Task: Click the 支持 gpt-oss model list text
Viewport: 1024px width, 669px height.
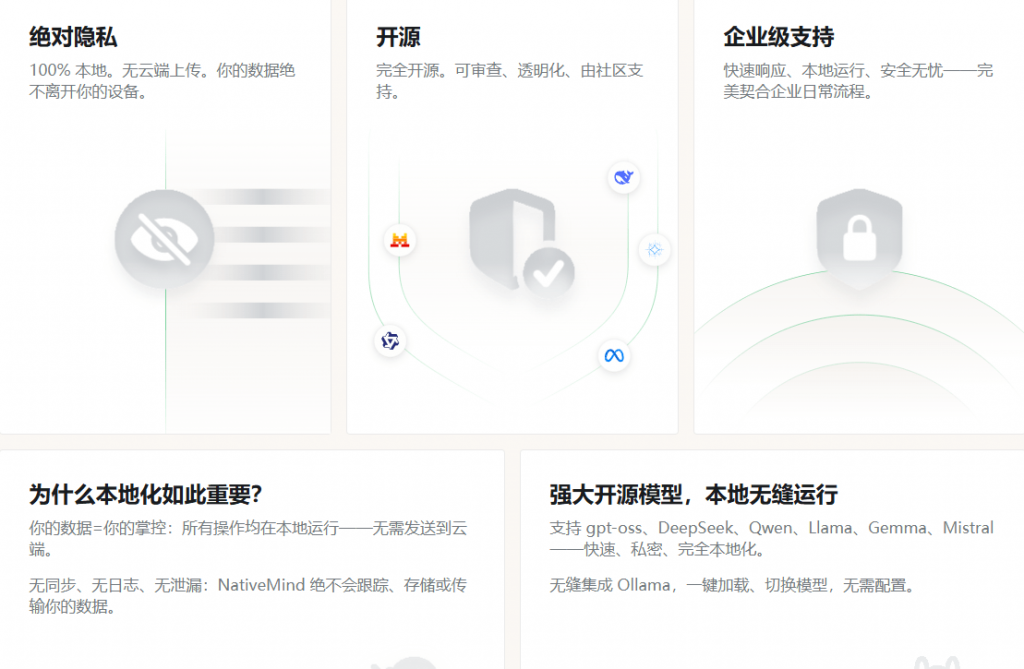Action: click(x=771, y=538)
